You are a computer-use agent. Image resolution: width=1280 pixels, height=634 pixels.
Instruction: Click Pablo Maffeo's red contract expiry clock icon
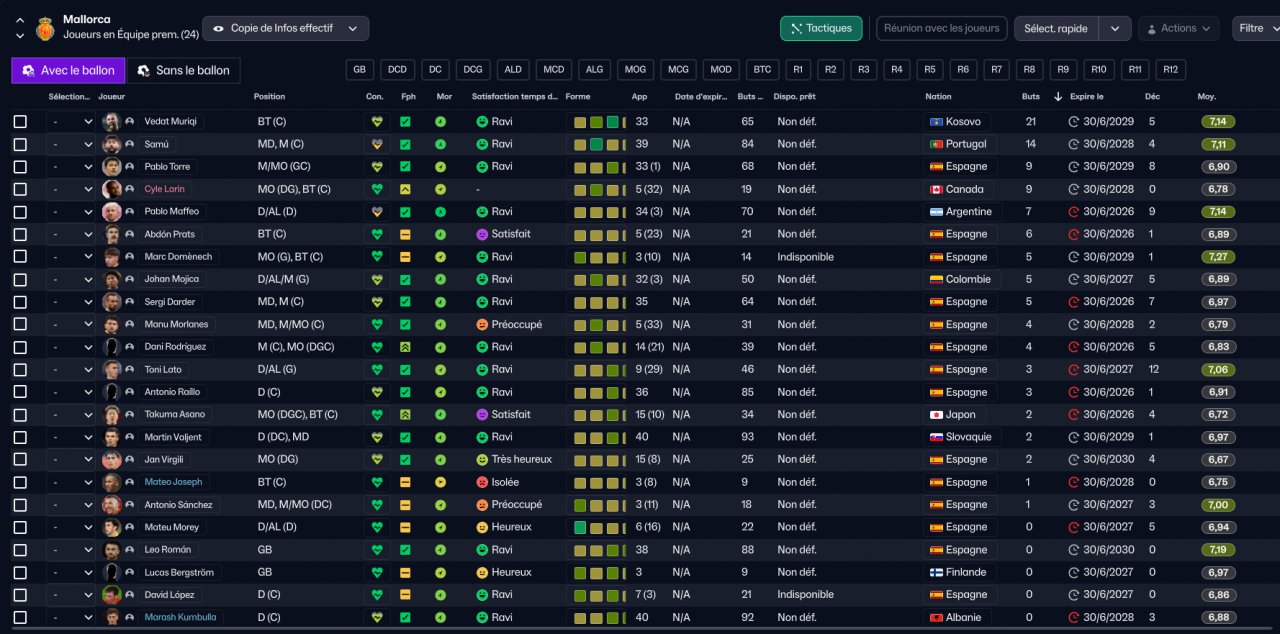[x=1074, y=212]
